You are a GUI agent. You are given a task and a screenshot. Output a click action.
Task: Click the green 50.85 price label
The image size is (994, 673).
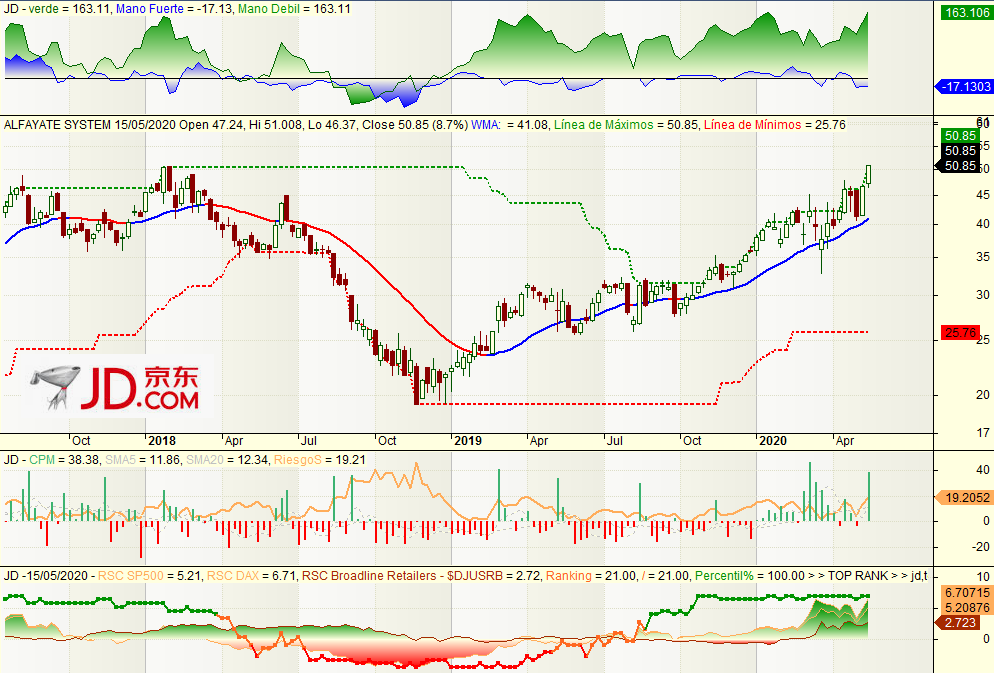tap(960, 136)
